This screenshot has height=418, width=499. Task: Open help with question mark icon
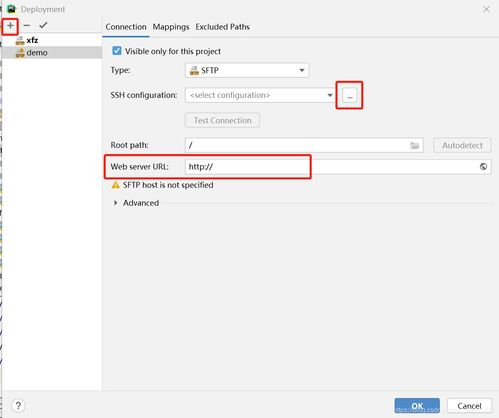point(18,406)
